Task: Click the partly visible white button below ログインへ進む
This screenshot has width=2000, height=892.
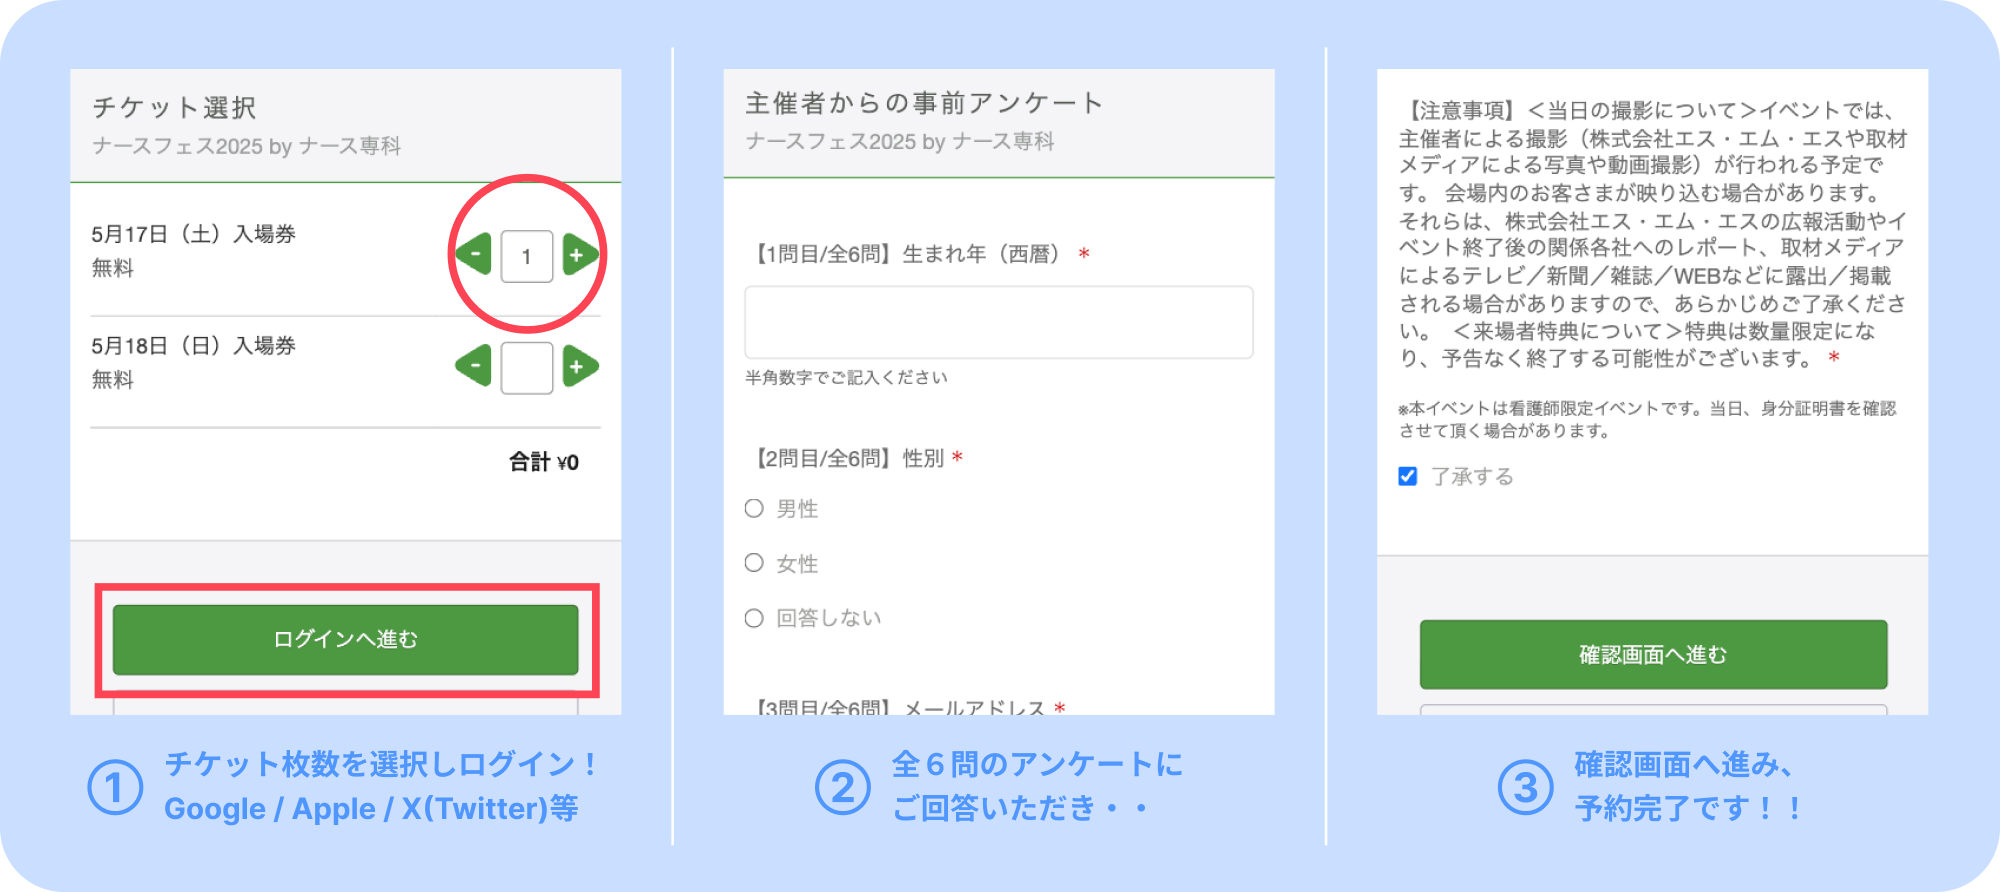Action: tap(346, 706)
